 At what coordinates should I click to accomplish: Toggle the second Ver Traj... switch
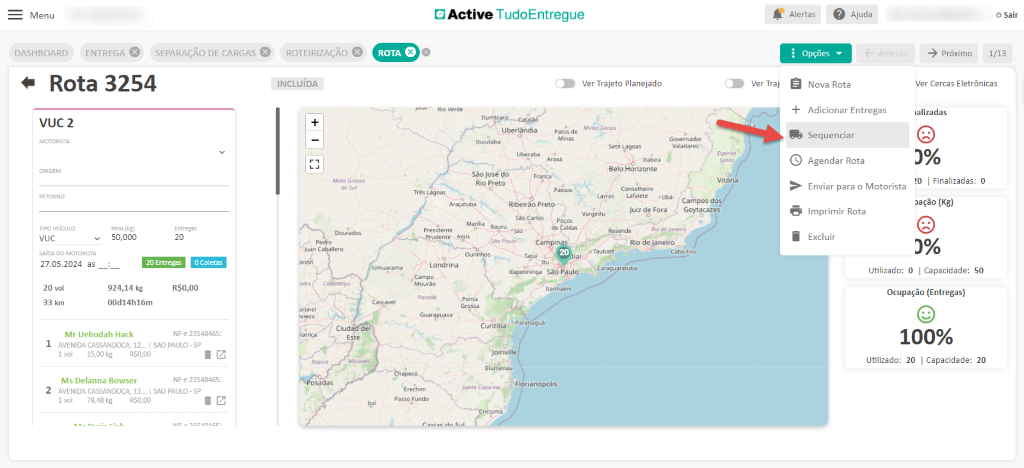tap(735, 84)
